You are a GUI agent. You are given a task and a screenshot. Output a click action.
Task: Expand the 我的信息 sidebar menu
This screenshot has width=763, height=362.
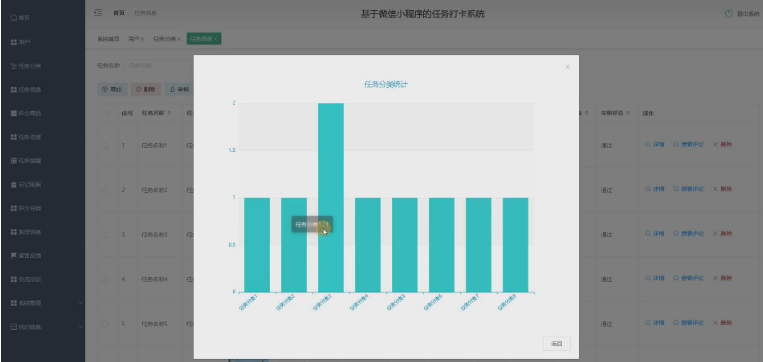[43, 327]
